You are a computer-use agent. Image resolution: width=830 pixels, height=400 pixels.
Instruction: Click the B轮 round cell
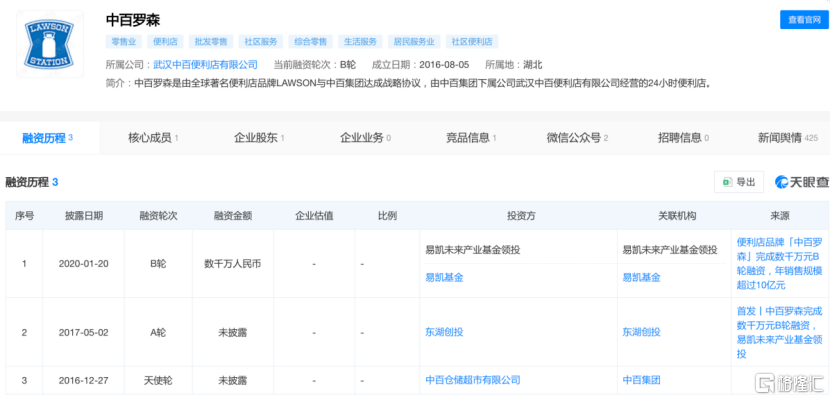coord(158,263)
